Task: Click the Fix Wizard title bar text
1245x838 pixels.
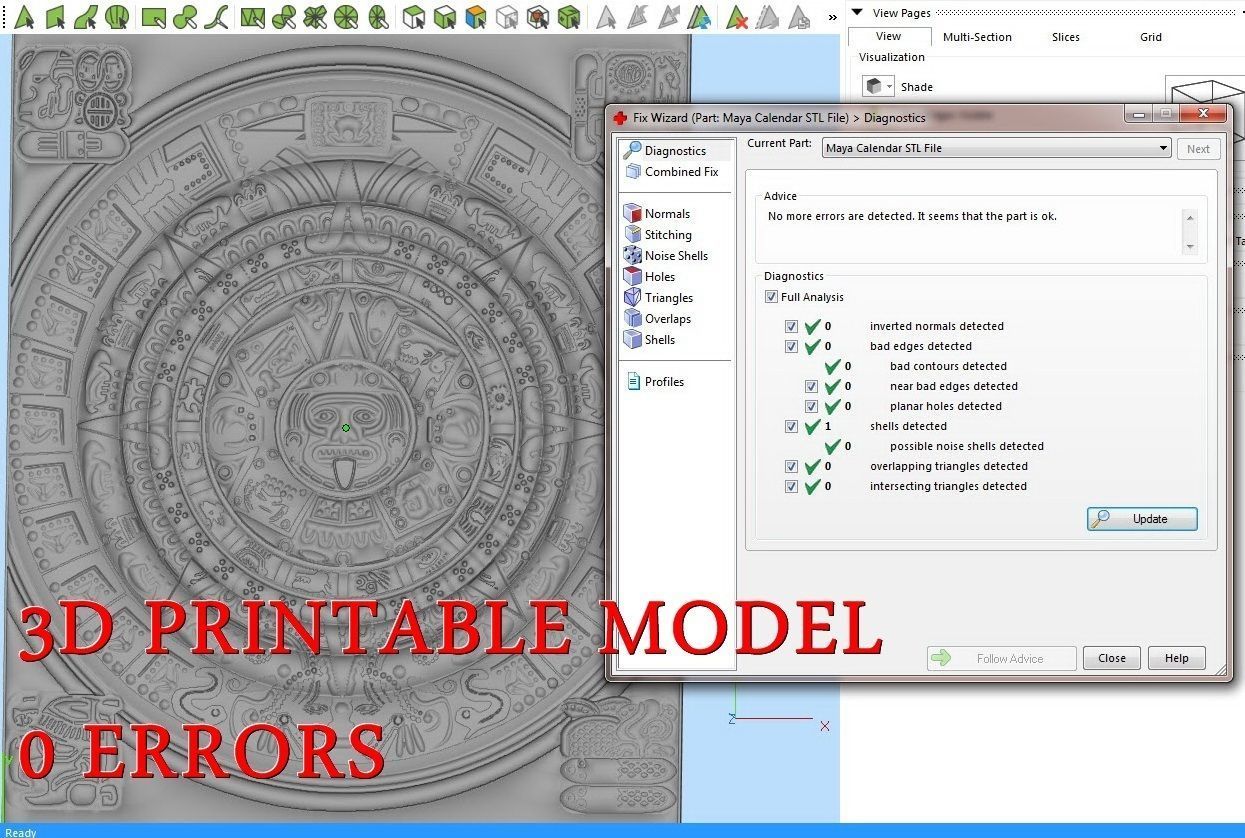Action: point(779,118)
